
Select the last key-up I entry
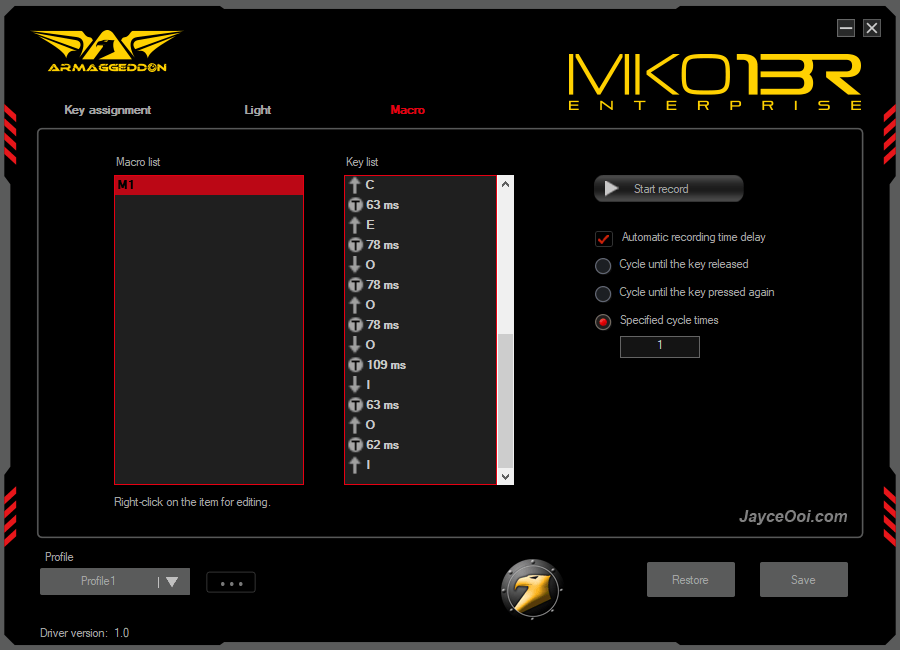420,465
